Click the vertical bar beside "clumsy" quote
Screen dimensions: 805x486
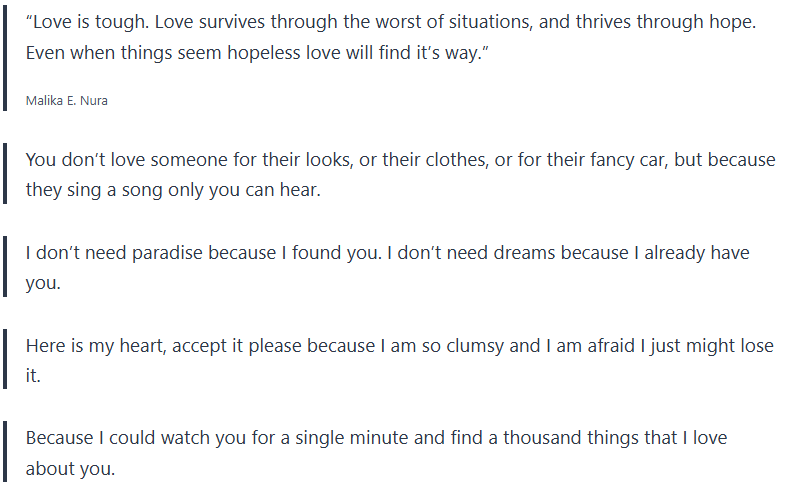coord(4,360)
